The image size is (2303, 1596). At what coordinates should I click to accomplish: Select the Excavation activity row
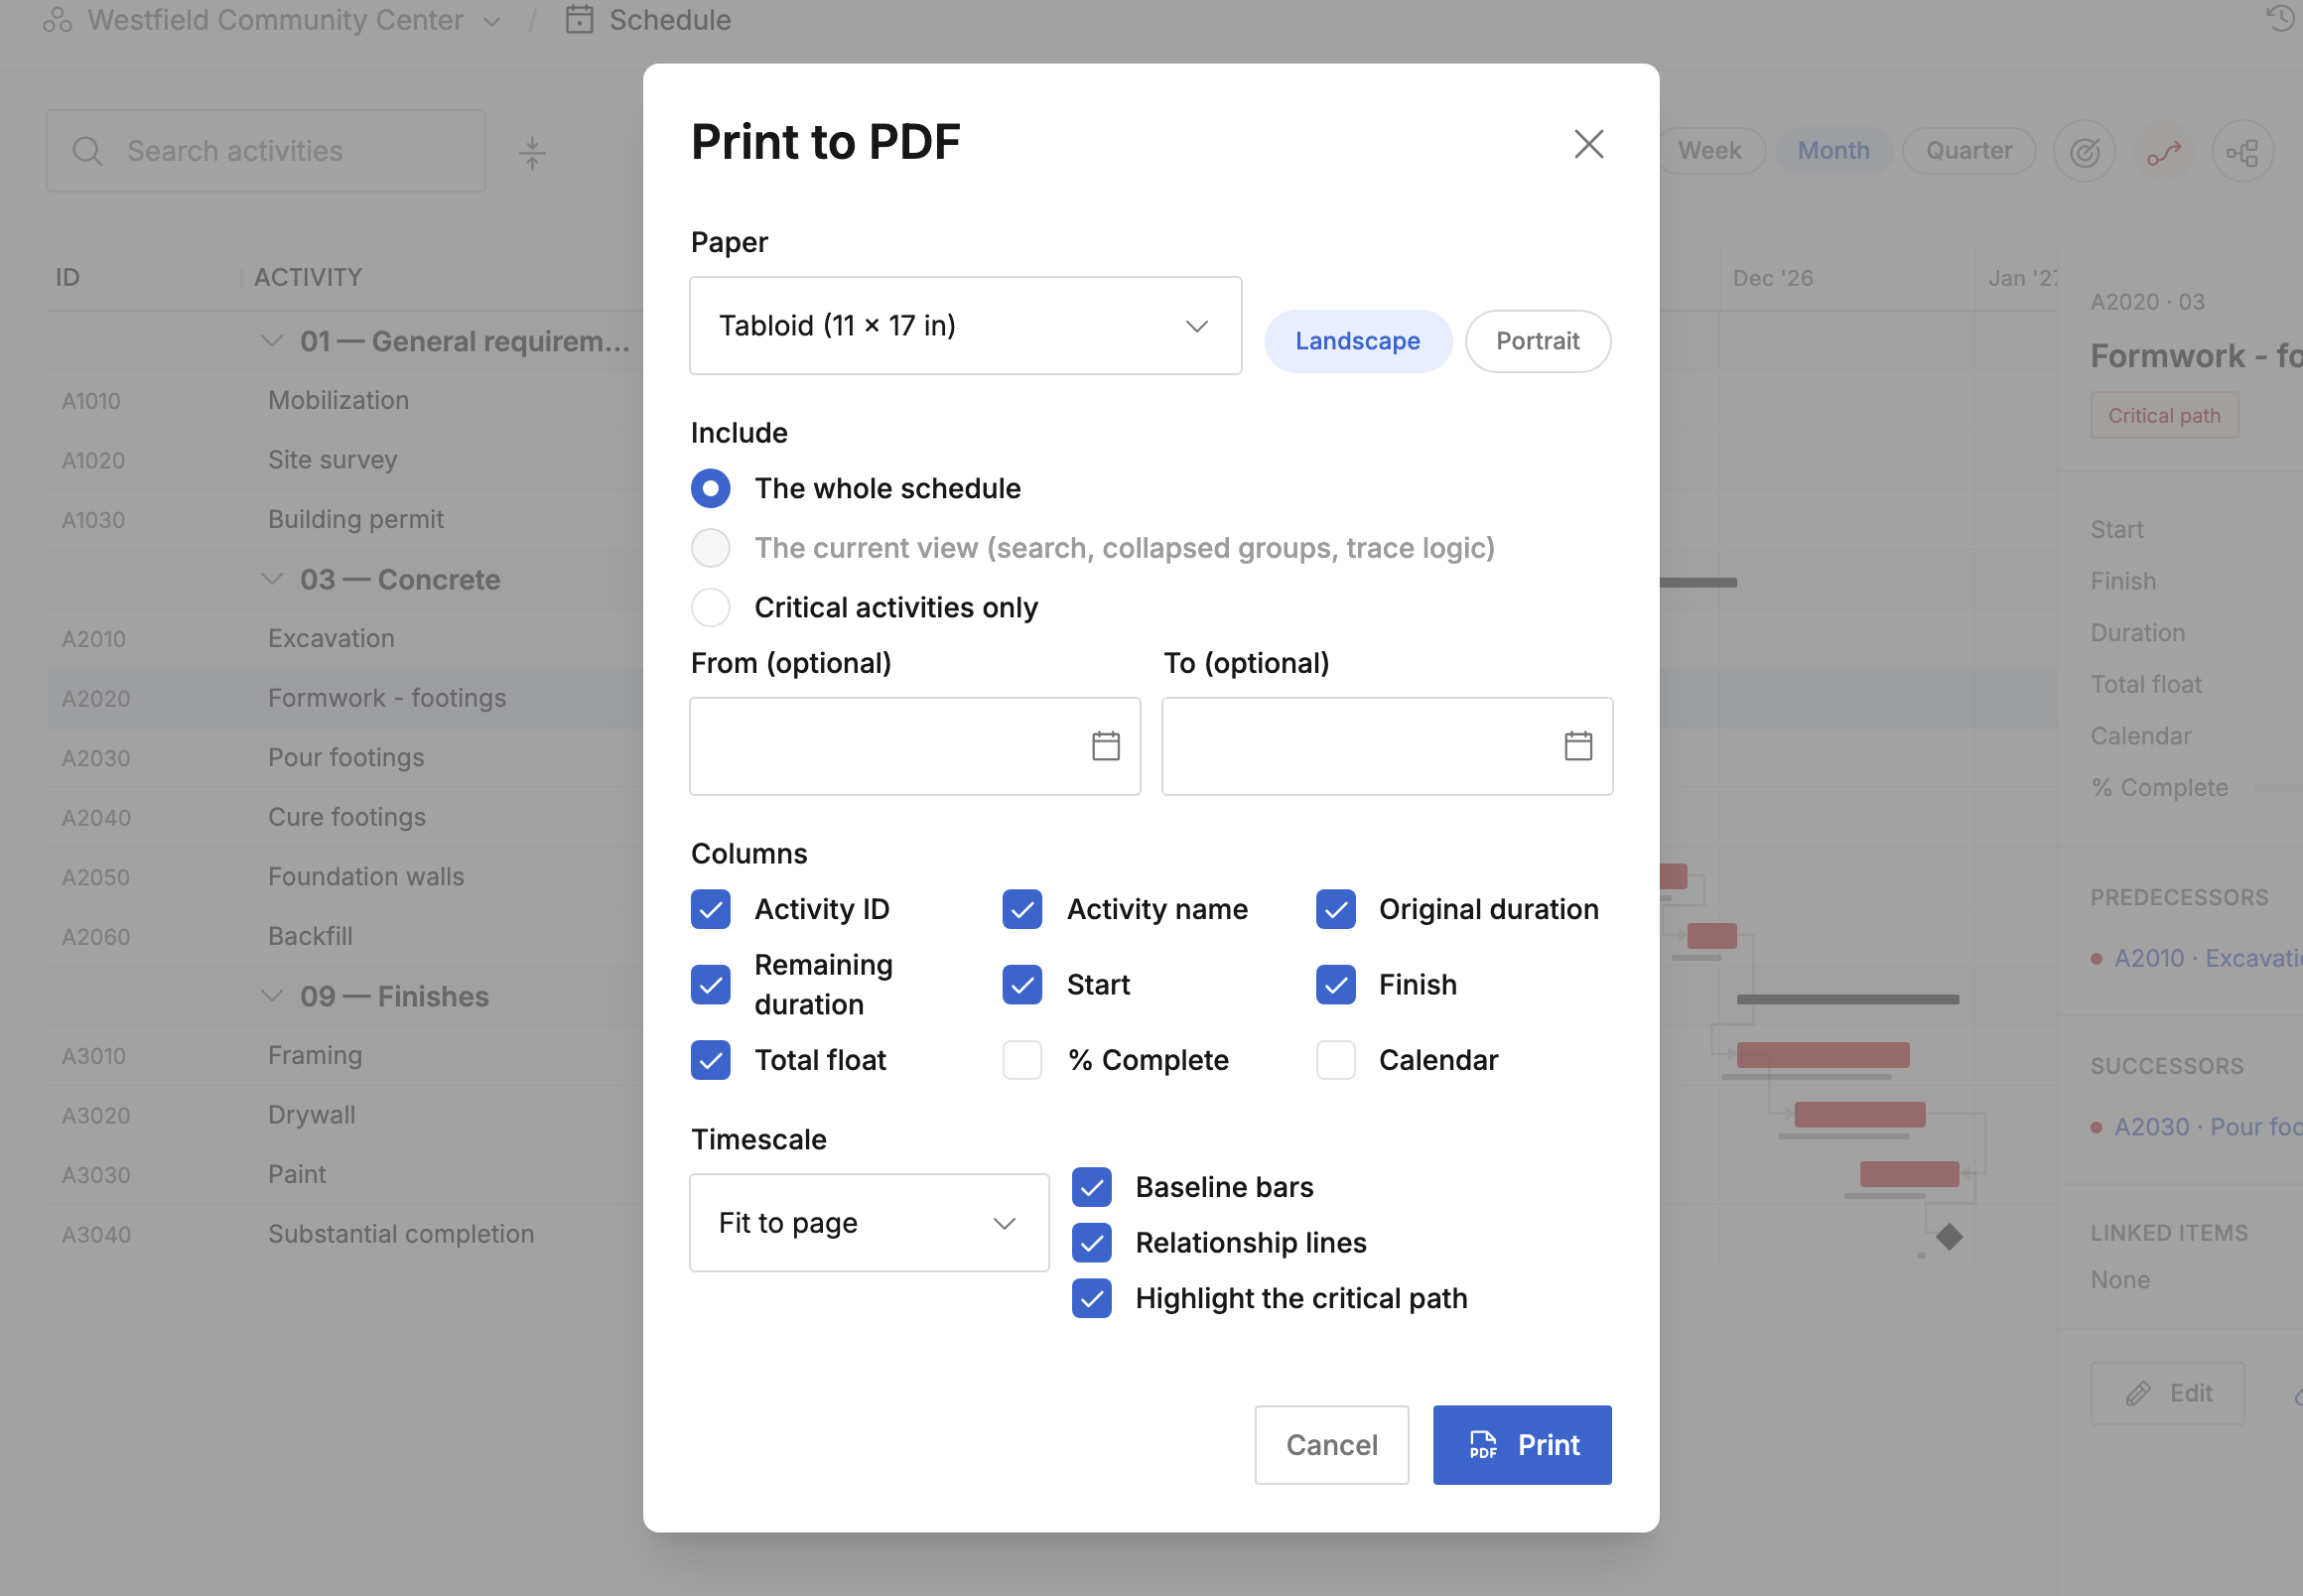tap(345, 638)
